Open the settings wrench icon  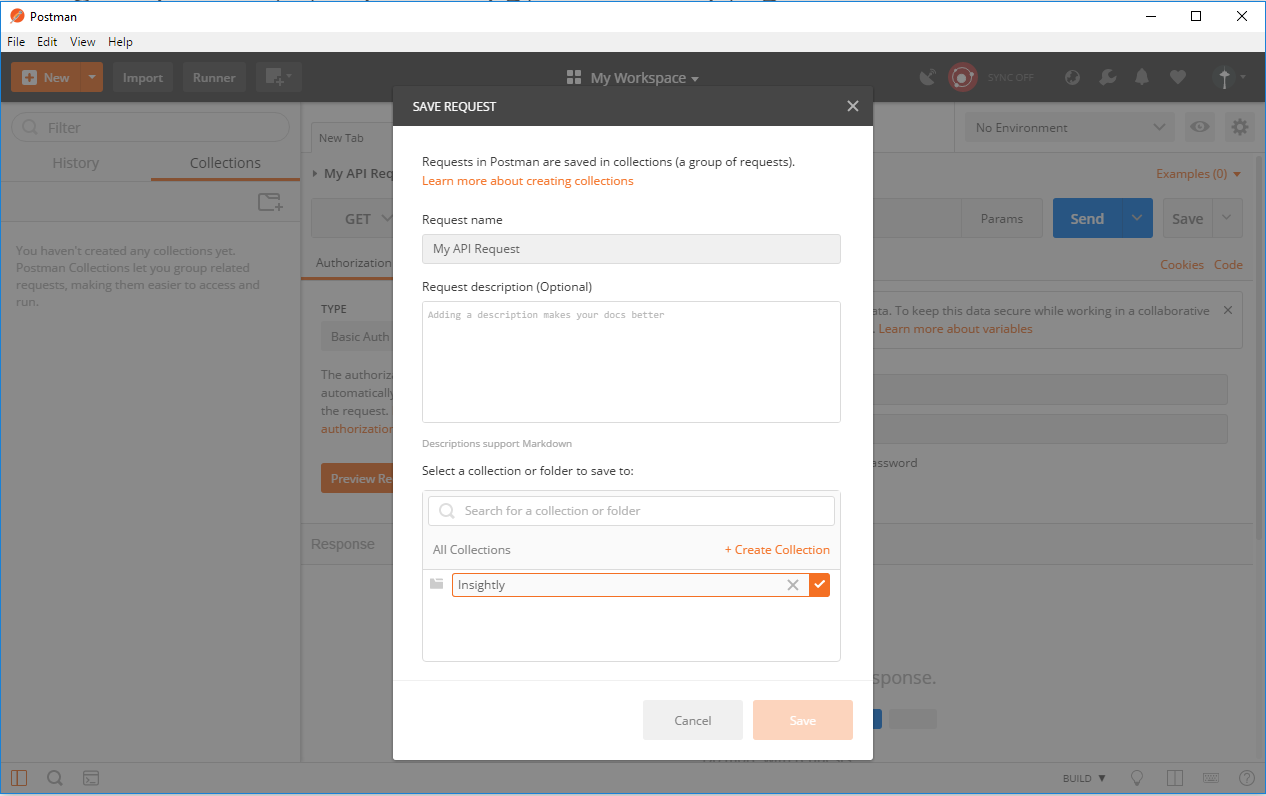pyautogui.click(x=1106, y=77)
